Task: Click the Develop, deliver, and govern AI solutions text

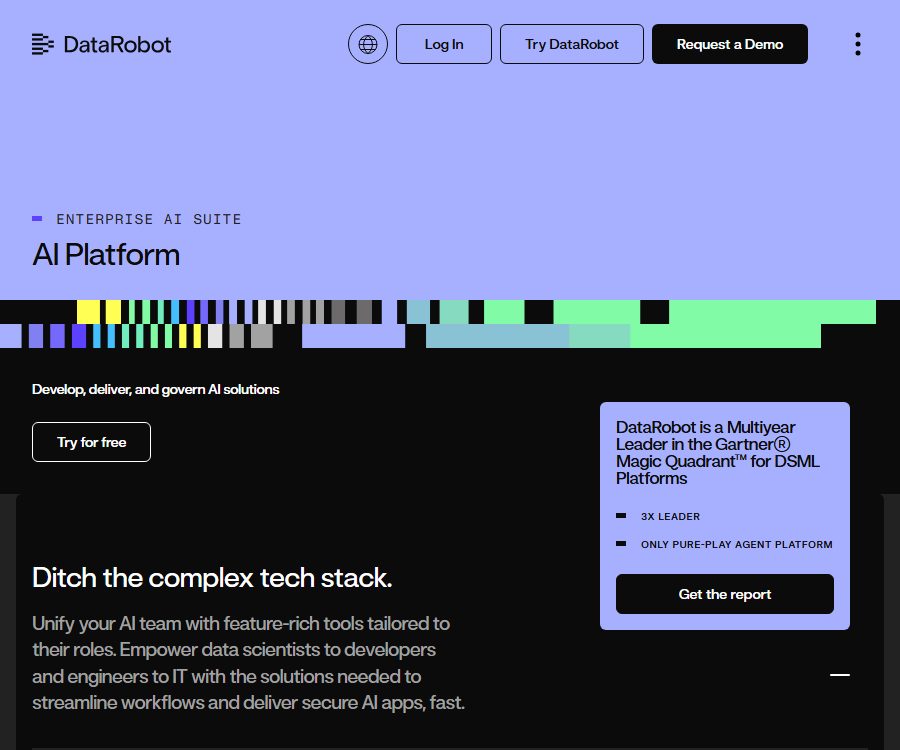Action: tap(156, 389)
